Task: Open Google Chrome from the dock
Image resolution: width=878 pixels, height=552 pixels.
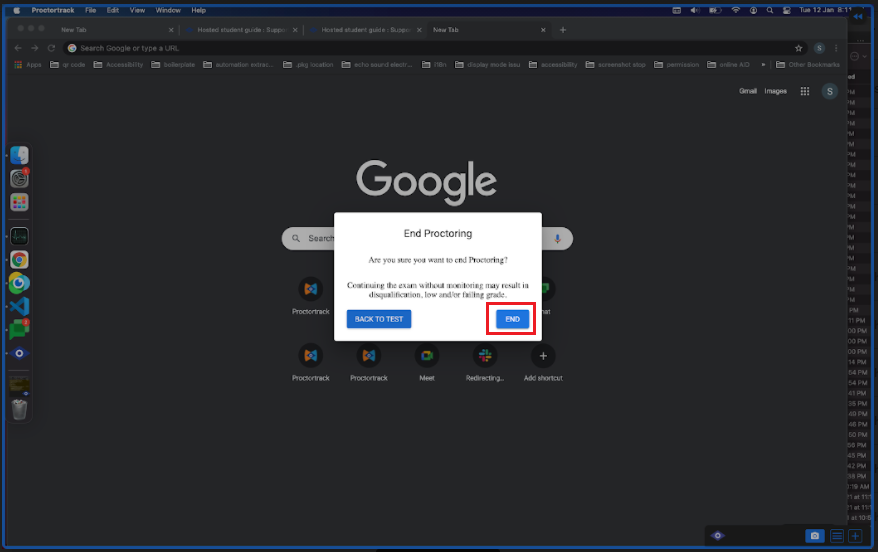Action: (19, 260)
